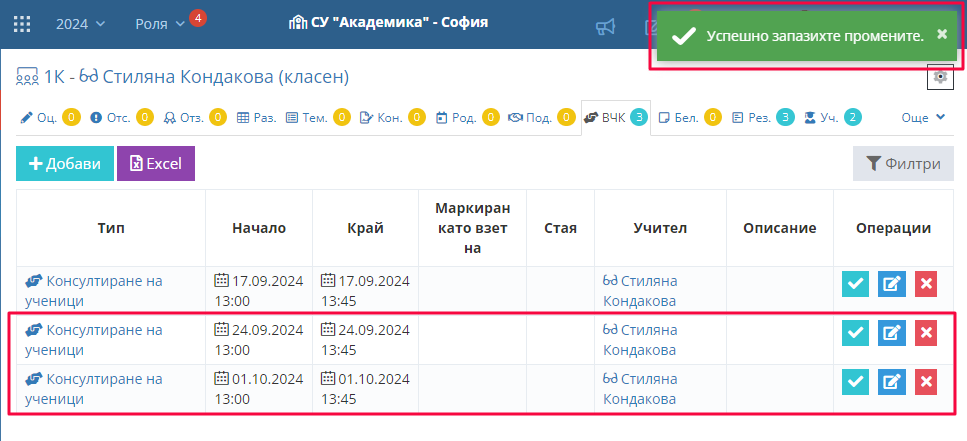967x441 pixels.
Task: Click the Добави add button
Action: pos(64,164)
